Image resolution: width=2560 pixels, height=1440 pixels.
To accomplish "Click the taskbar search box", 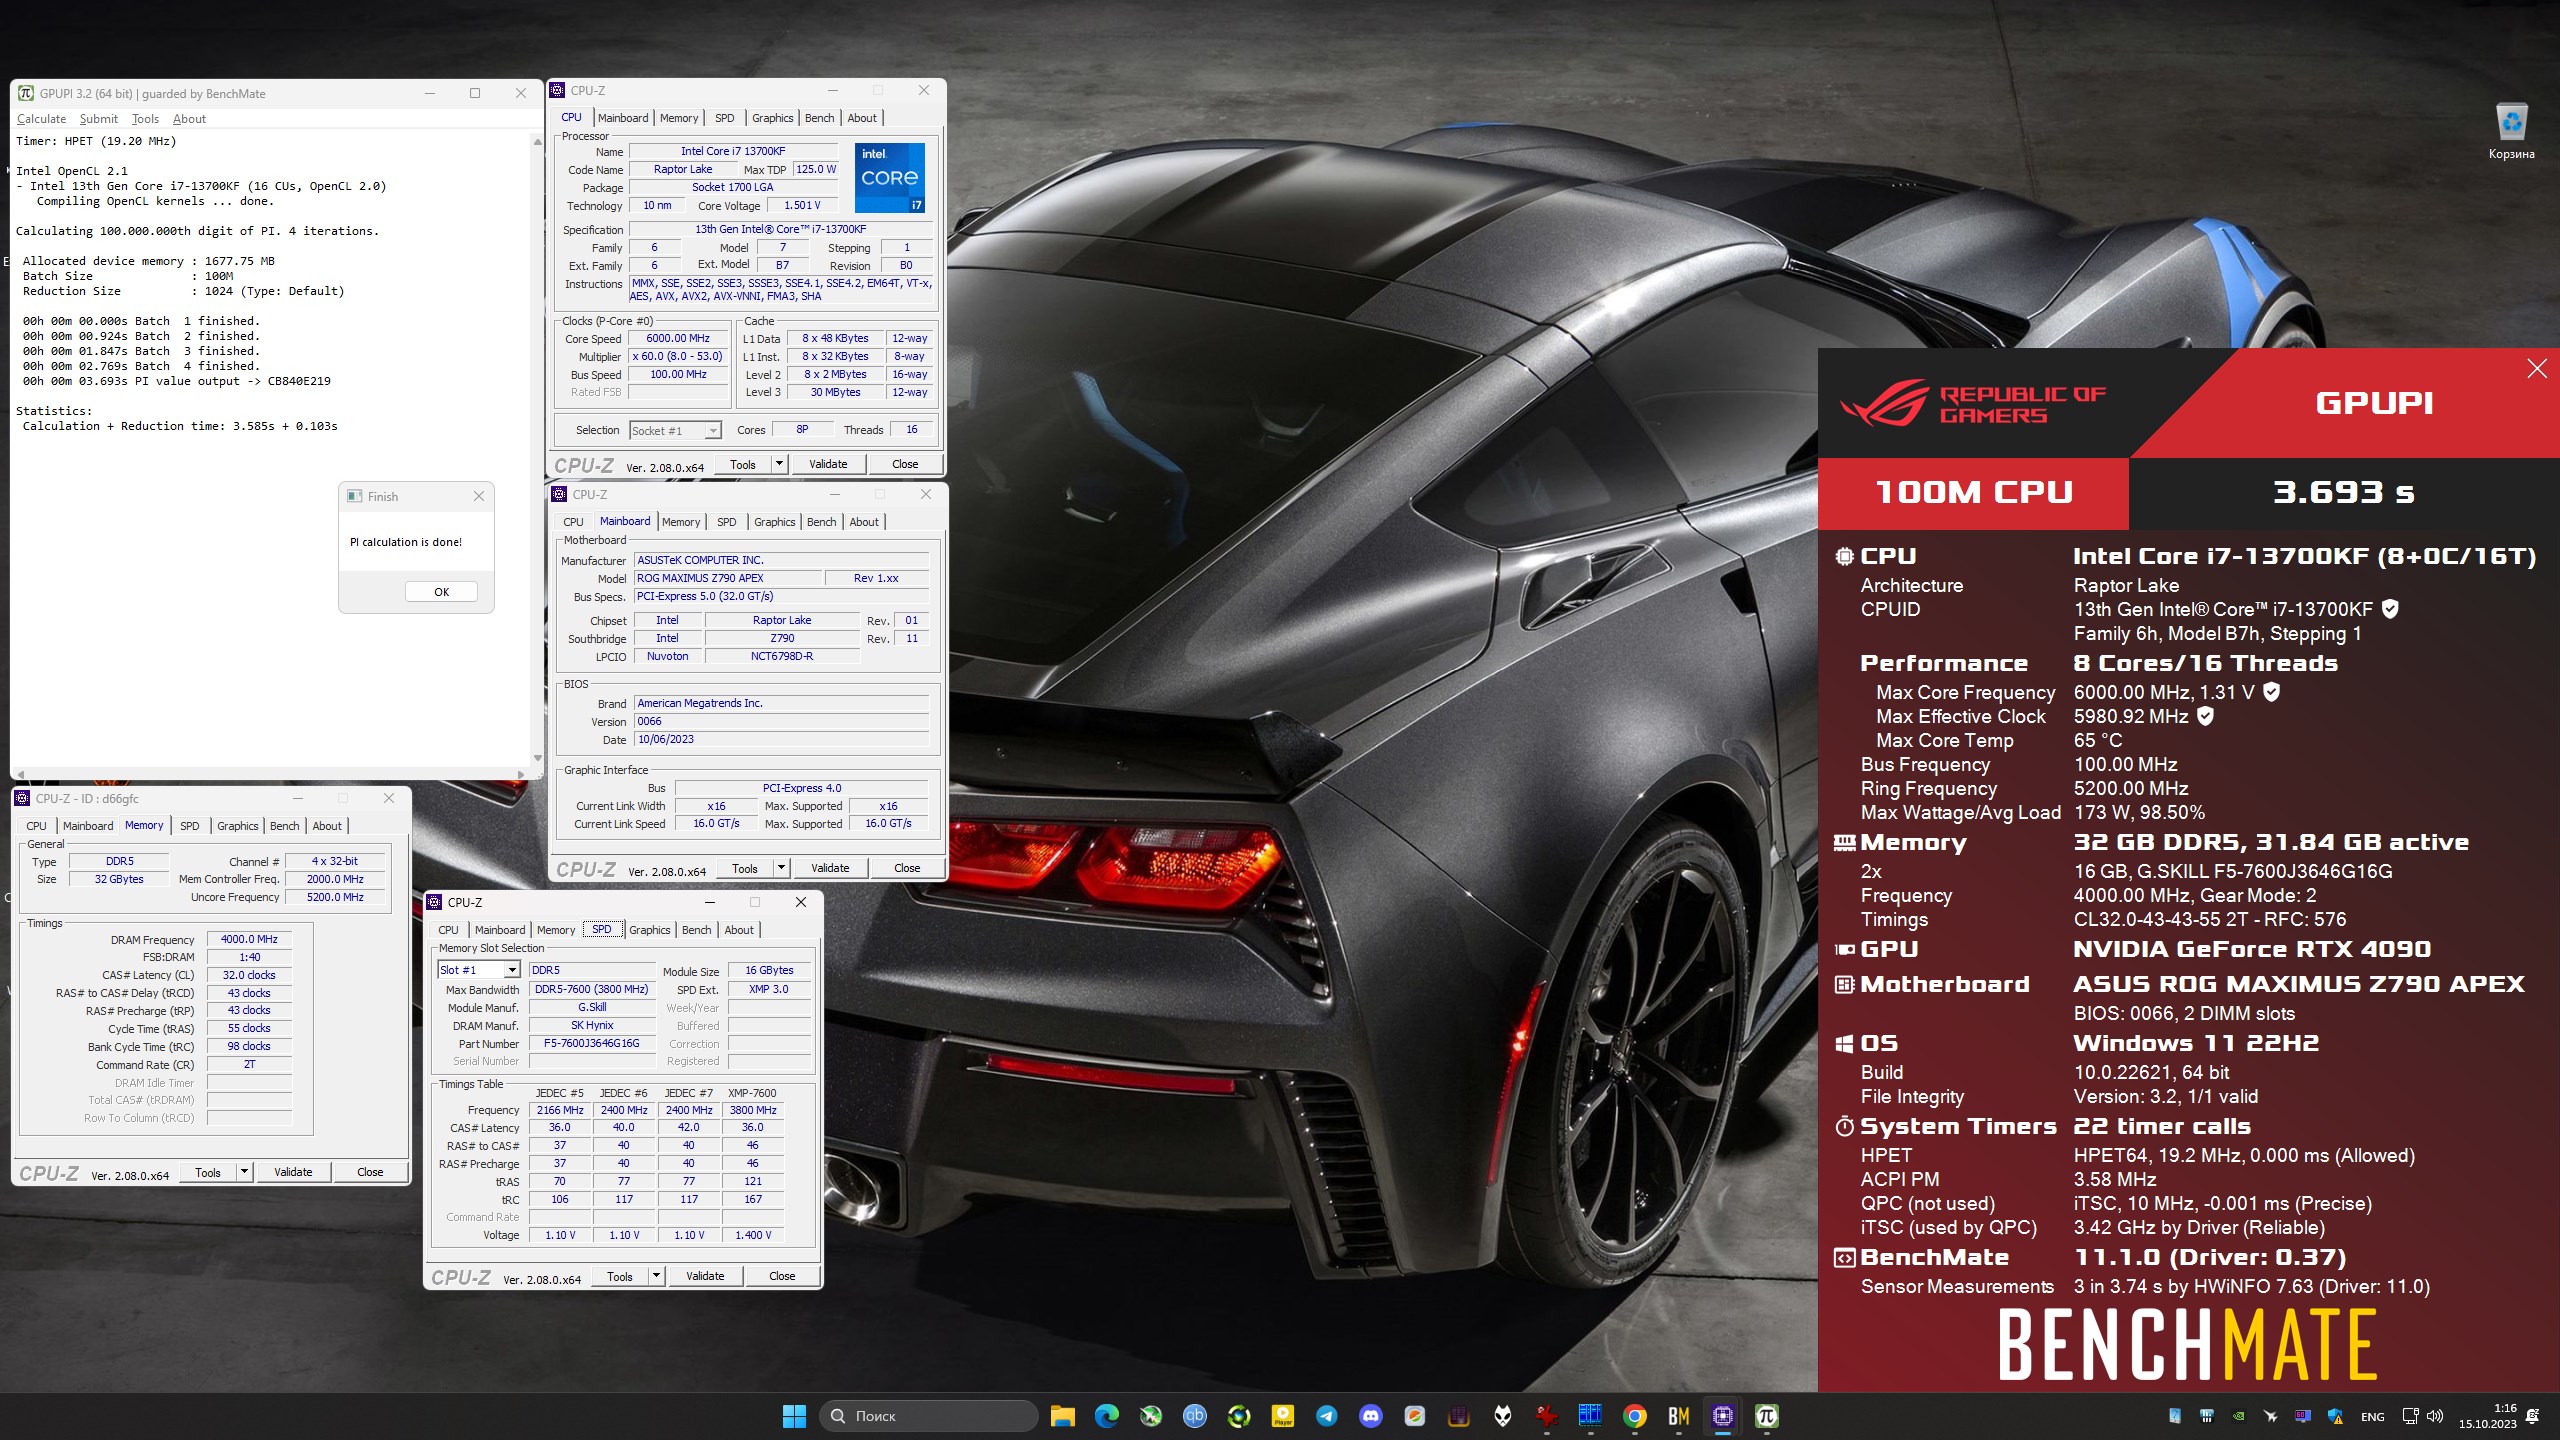I will pos(928,1416).
